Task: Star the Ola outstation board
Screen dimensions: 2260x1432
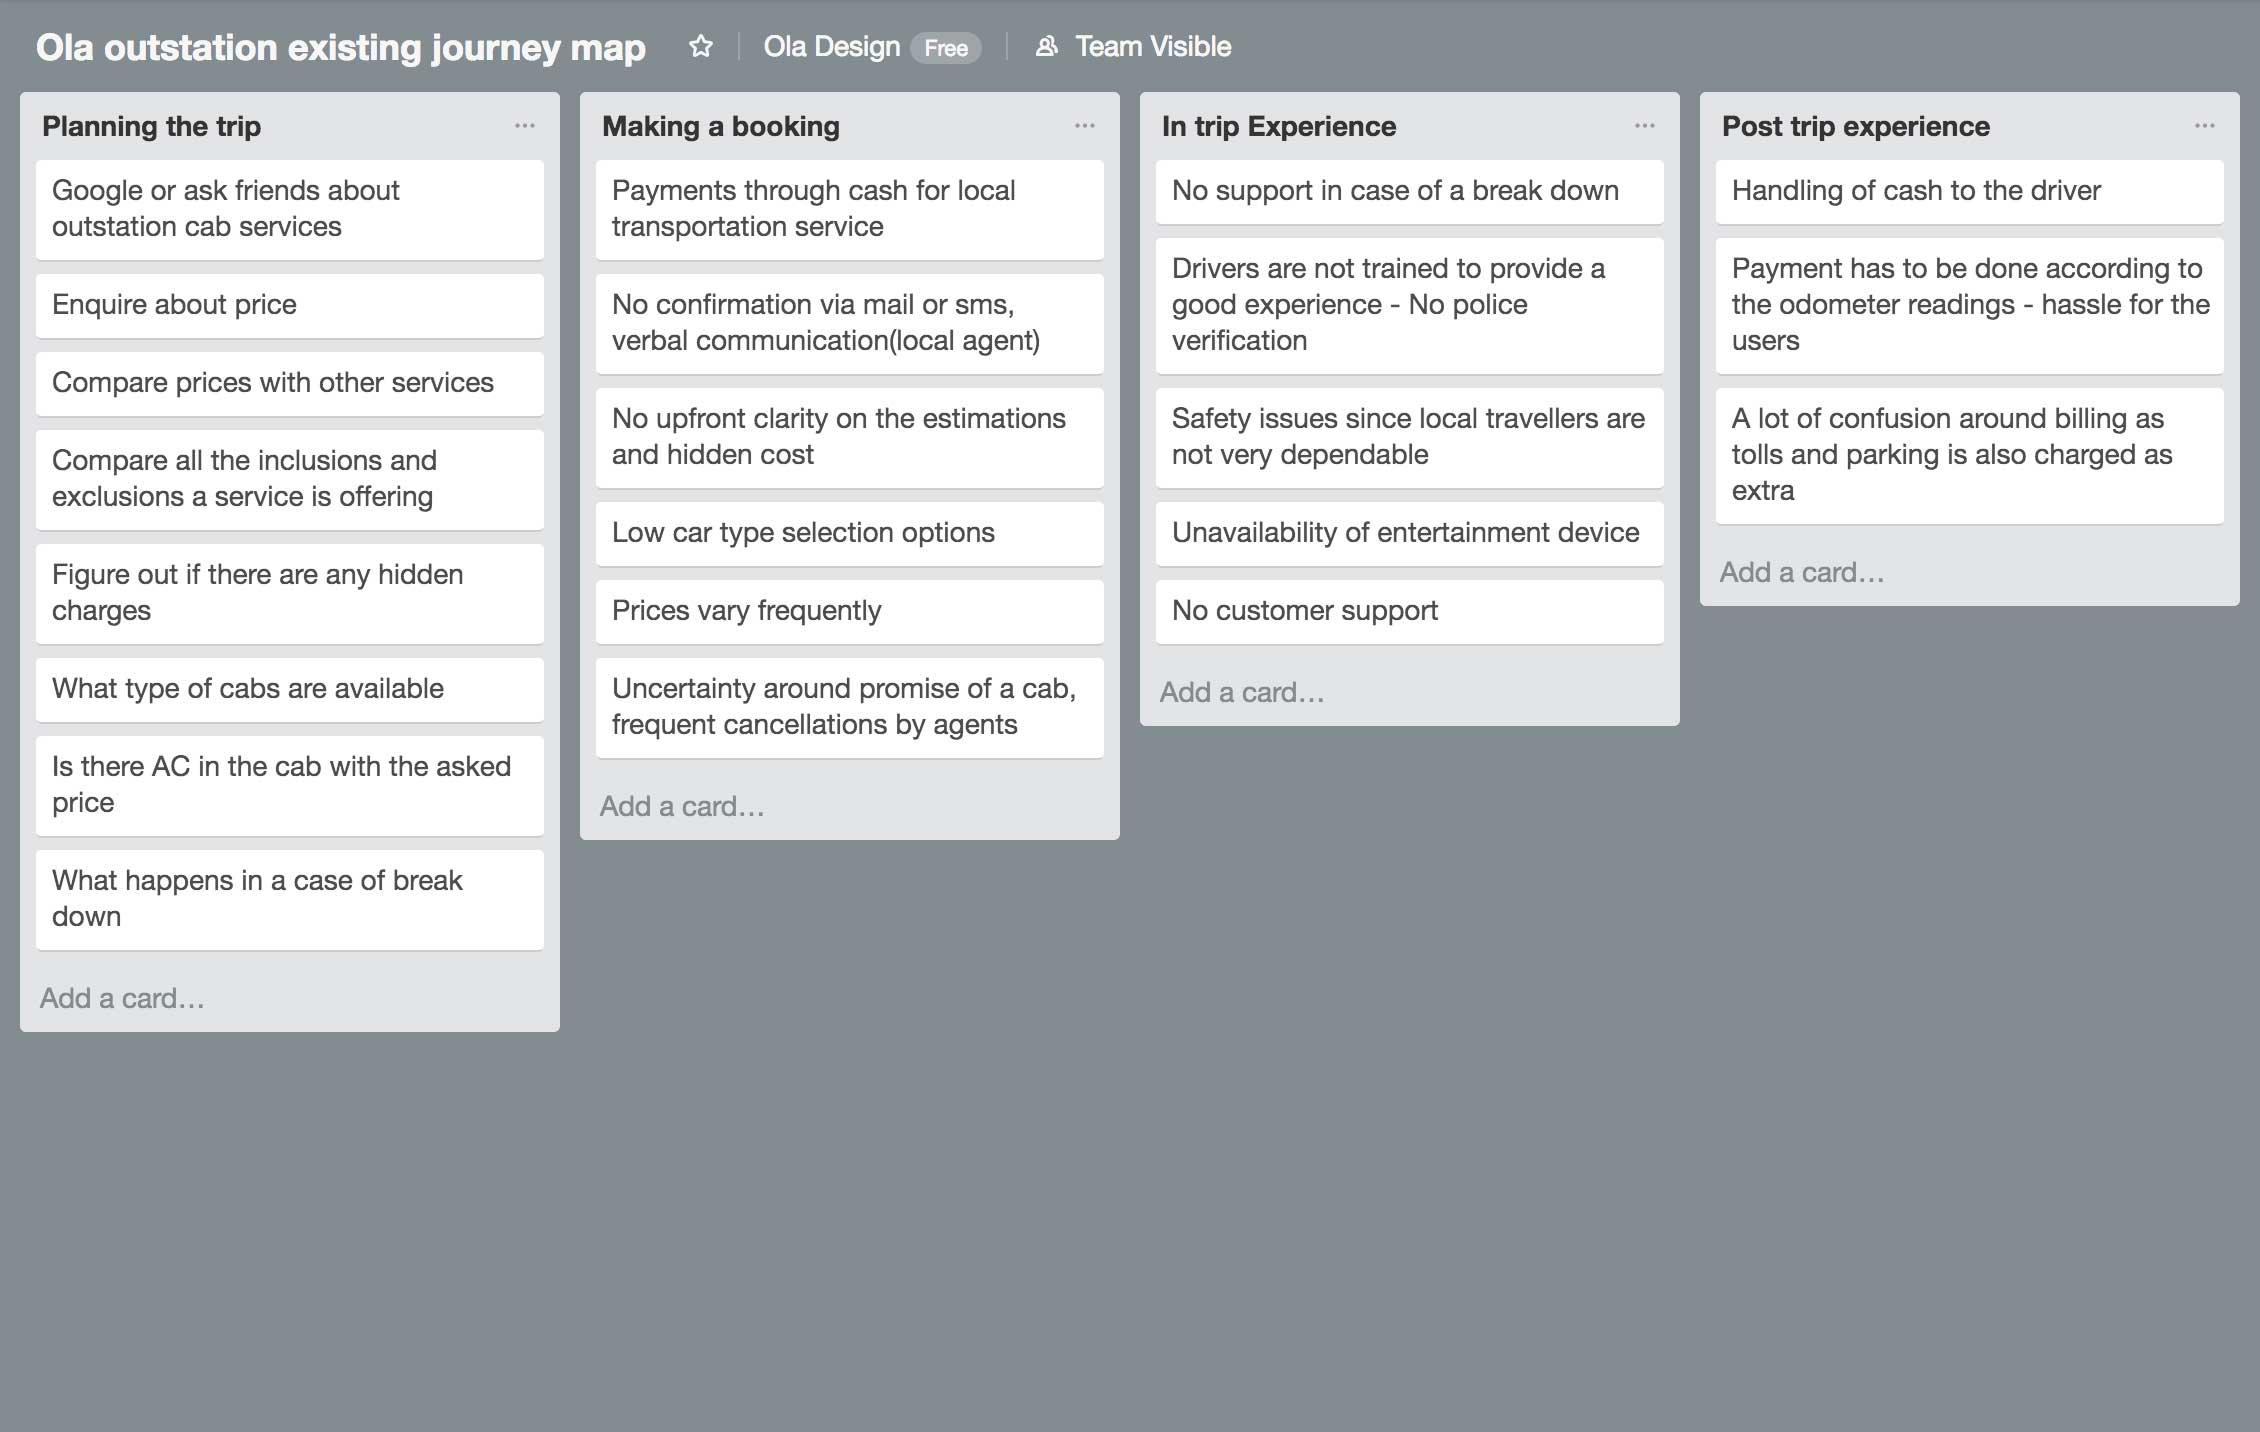Action: (x=701, y=46)
